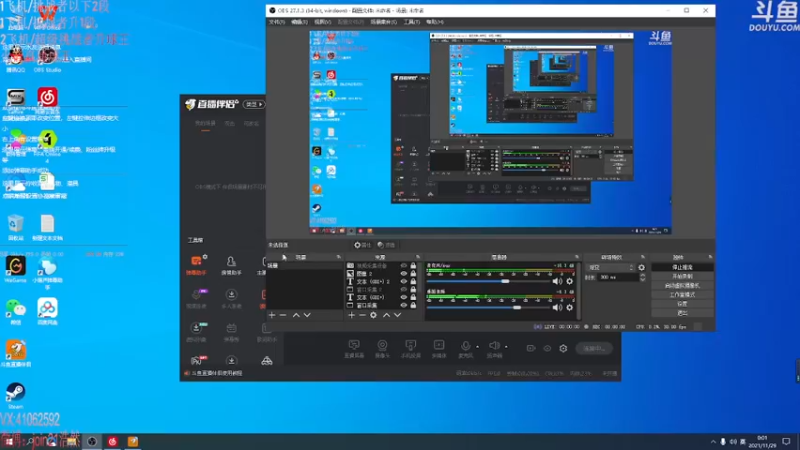
Task: Mute 桌面音频 channel speaker icon
Action: coord(557,308)
